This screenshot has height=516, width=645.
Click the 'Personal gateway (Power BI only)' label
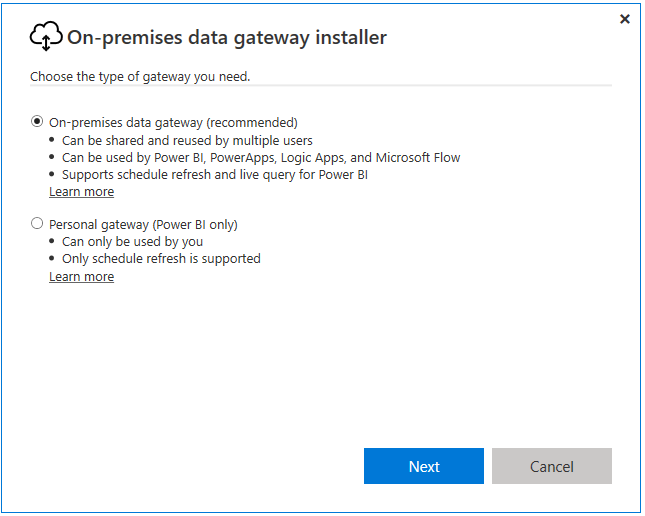(x=143, y=225)
